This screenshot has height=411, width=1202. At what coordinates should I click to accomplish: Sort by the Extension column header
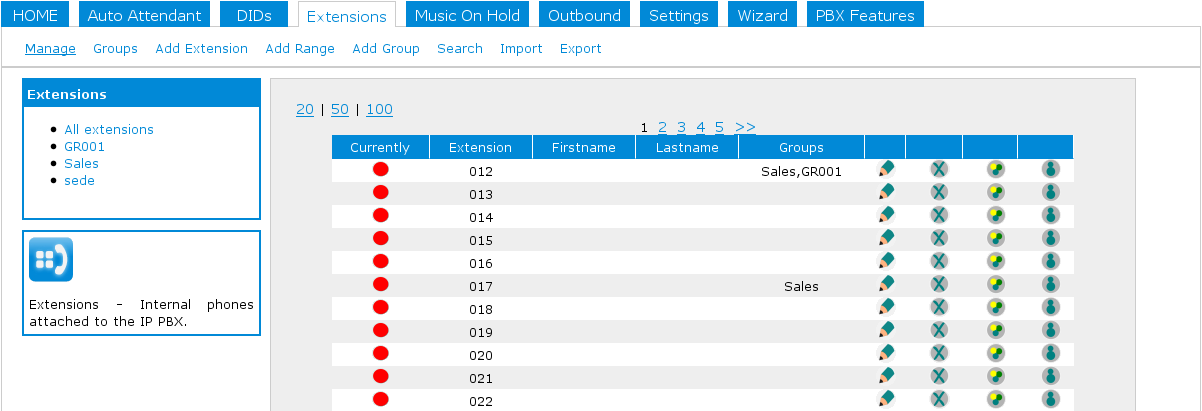click(x=480, y=147)
